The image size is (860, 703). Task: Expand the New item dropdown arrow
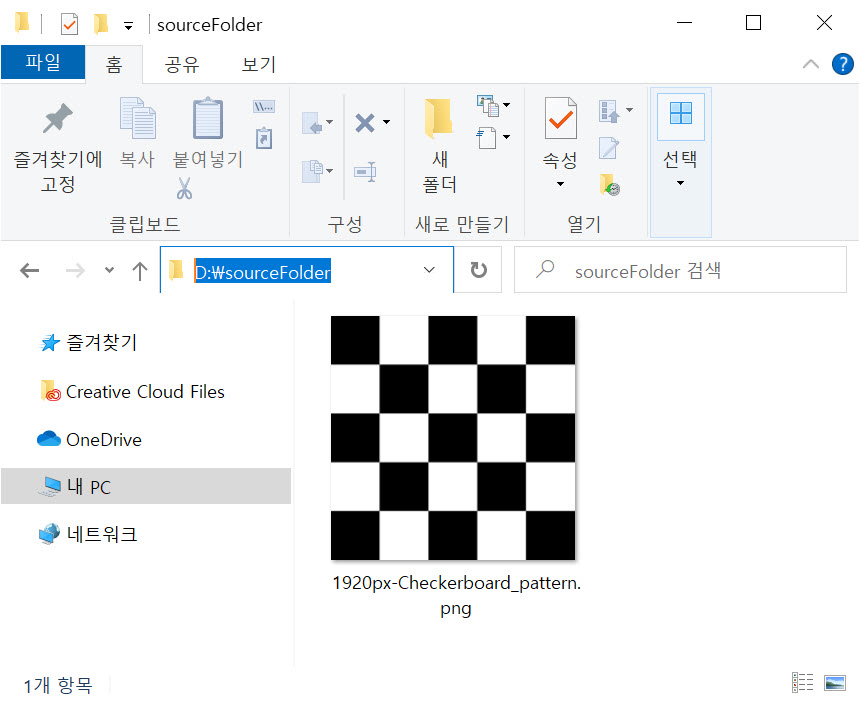[x=507, y=105]
